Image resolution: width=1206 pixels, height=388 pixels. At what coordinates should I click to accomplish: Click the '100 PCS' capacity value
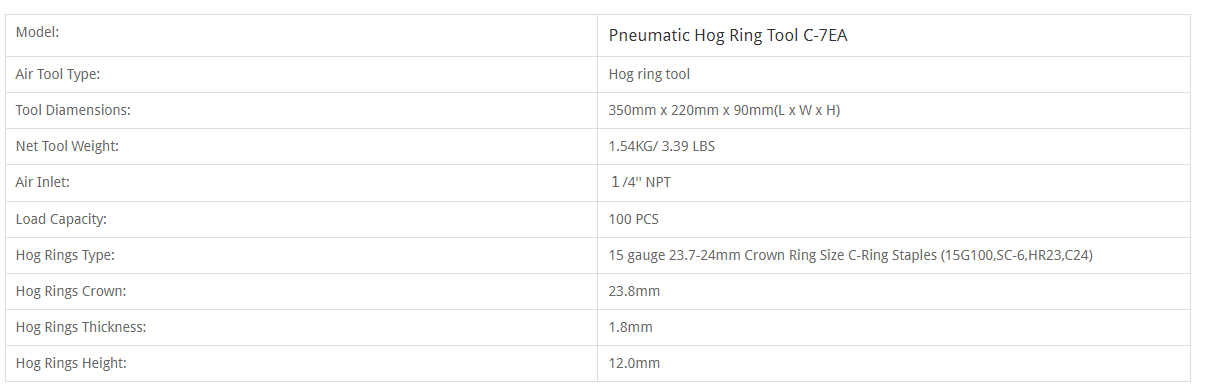point(633,219)
